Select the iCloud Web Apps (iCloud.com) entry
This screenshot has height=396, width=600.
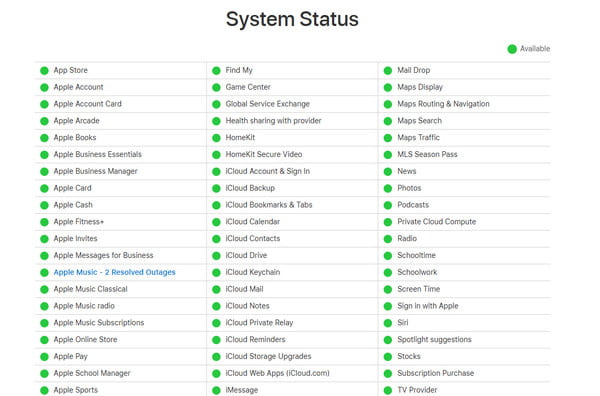click(277, 373)
